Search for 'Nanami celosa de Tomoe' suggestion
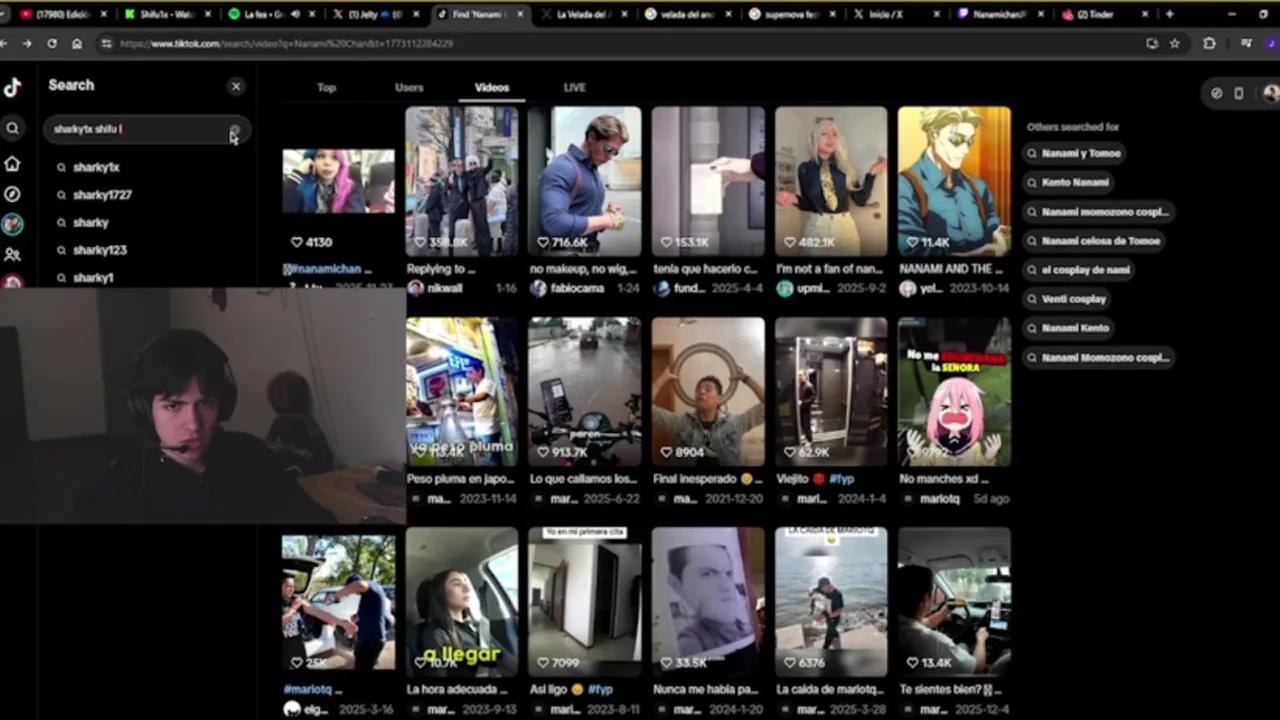The width and height of the screenshot is (1280, 720). click(x=1094, y=241)
